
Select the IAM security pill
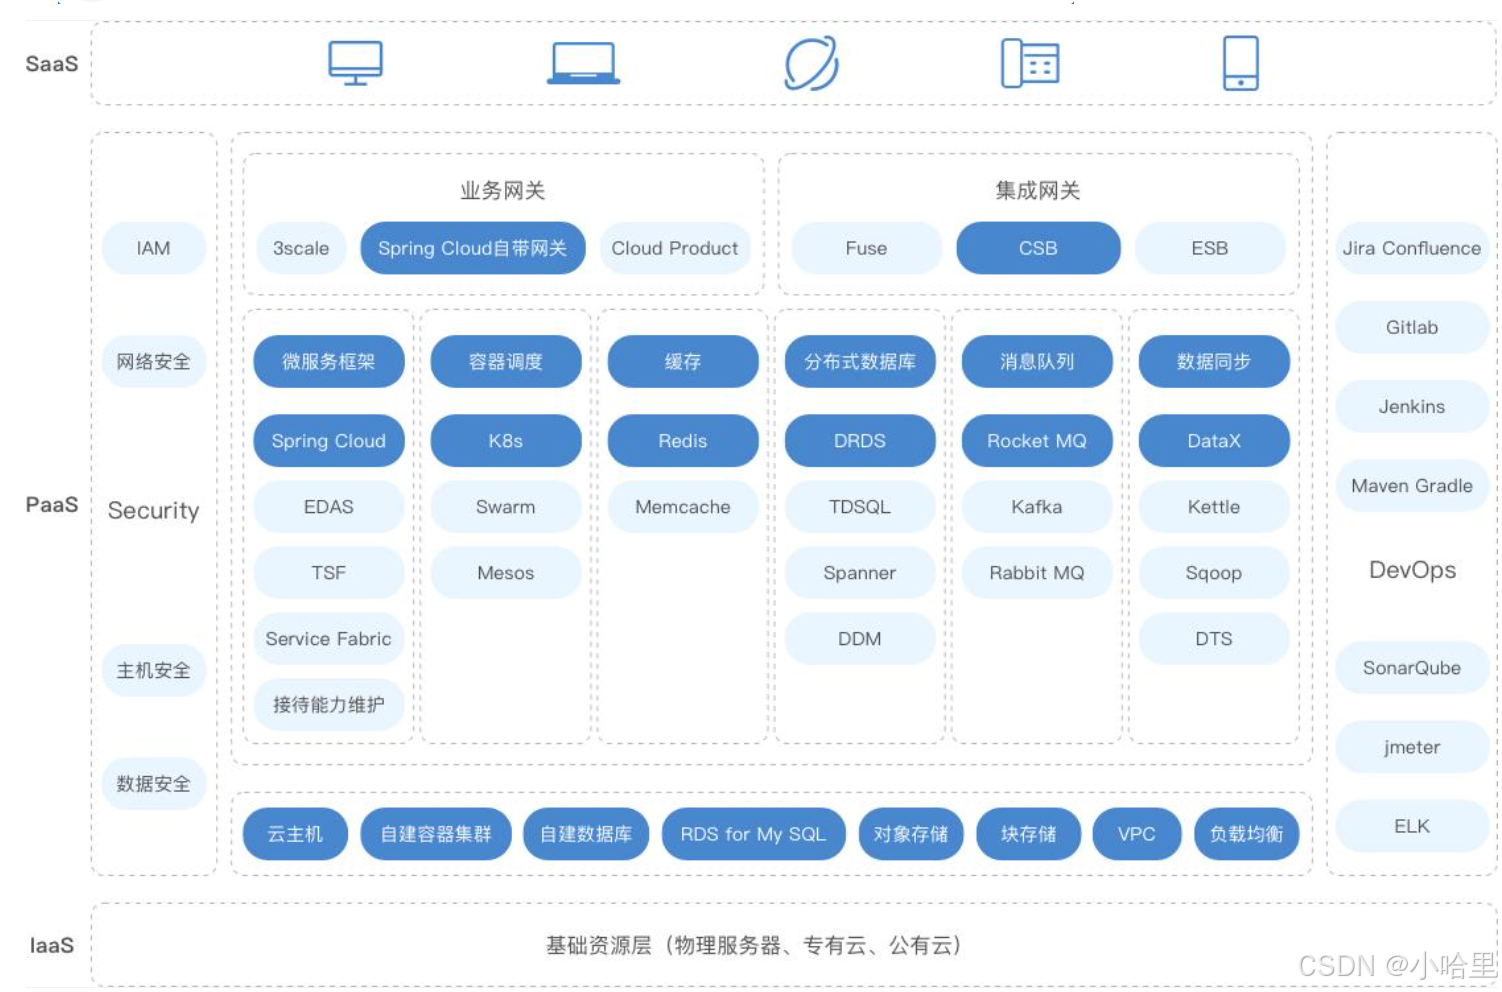pyautogui.click(x=153, y=248)
